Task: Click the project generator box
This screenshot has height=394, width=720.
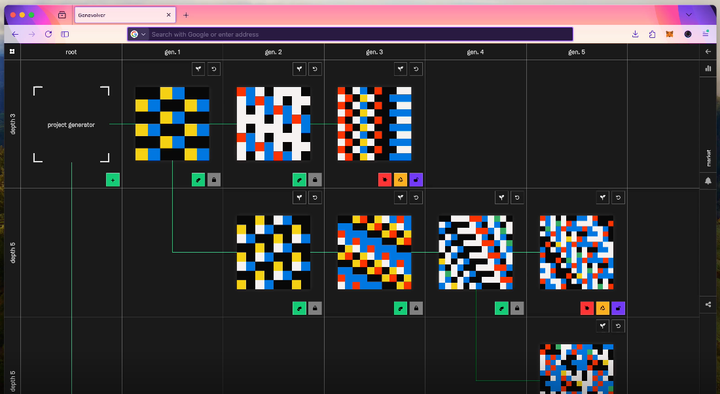Action: click(71, 124)
